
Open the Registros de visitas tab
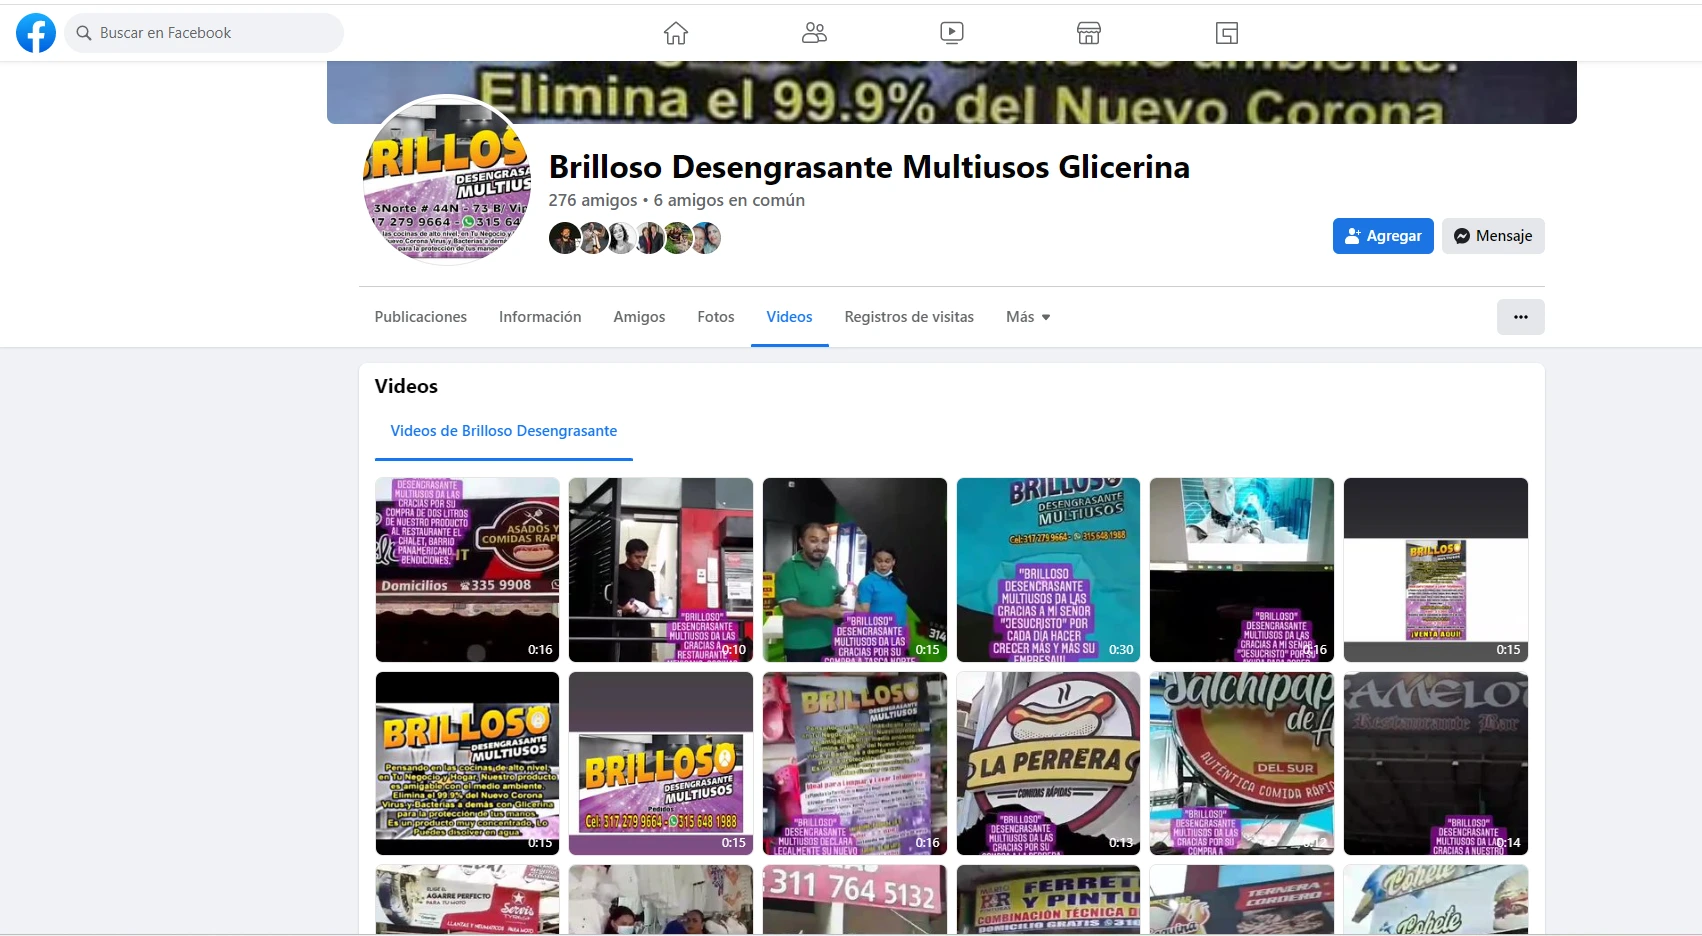[x=909, y=317]
